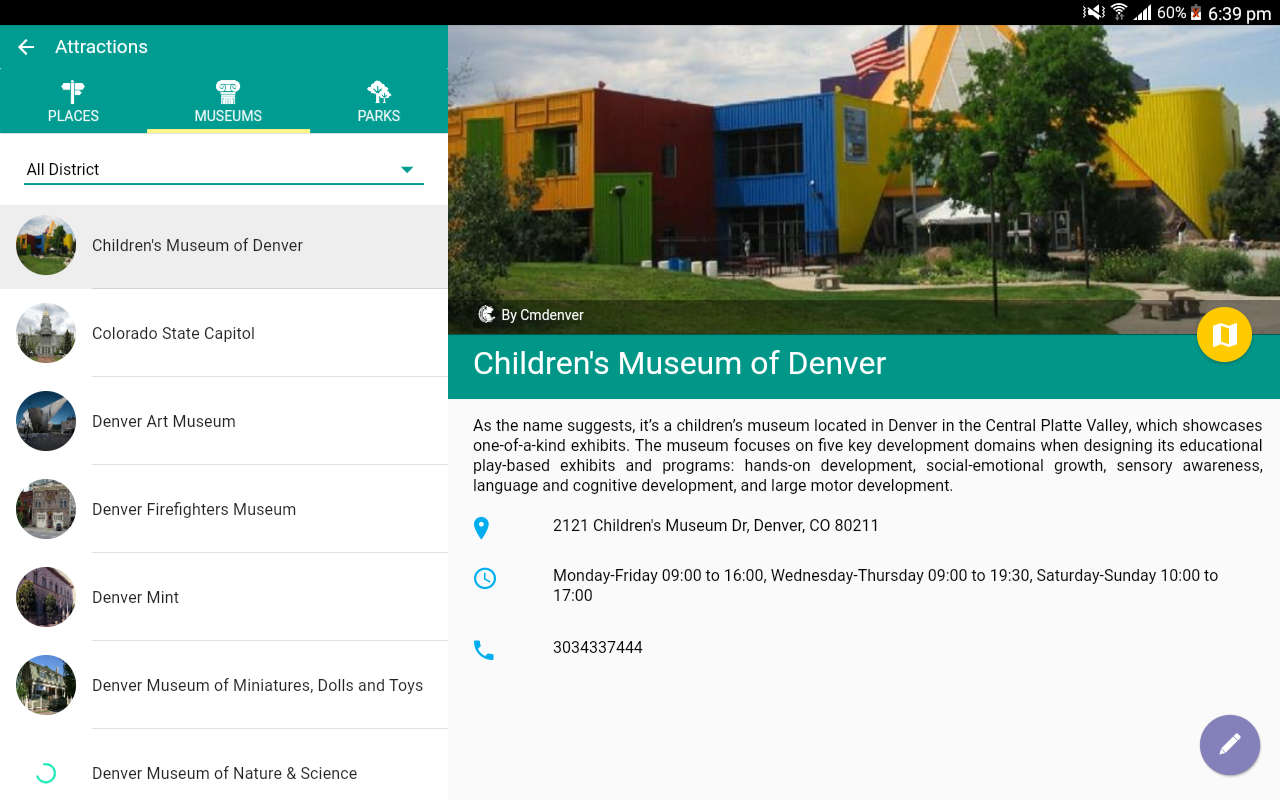Tap the Museums column icon
Screen dimensions: 1280x800
click(228, 92)
